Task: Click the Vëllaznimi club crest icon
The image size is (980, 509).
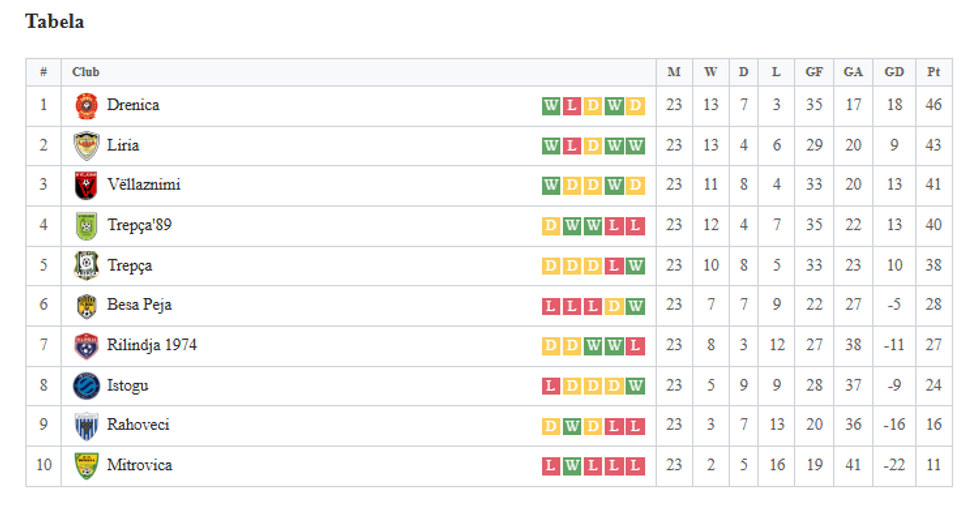Action: pyautogui.click(x=87, y=186)
